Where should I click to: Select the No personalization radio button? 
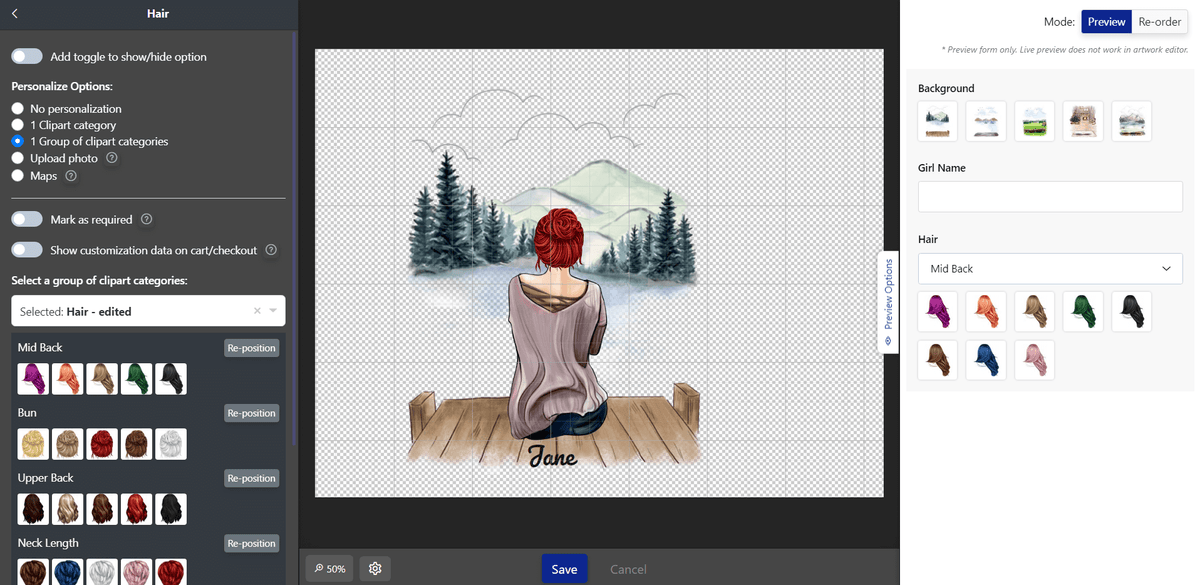[17, 108]
